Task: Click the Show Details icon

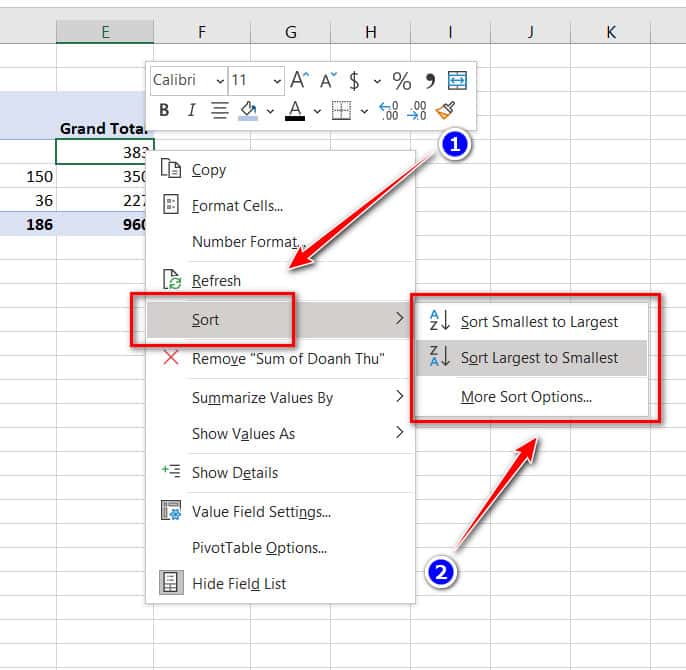Action: coord(171,471)
